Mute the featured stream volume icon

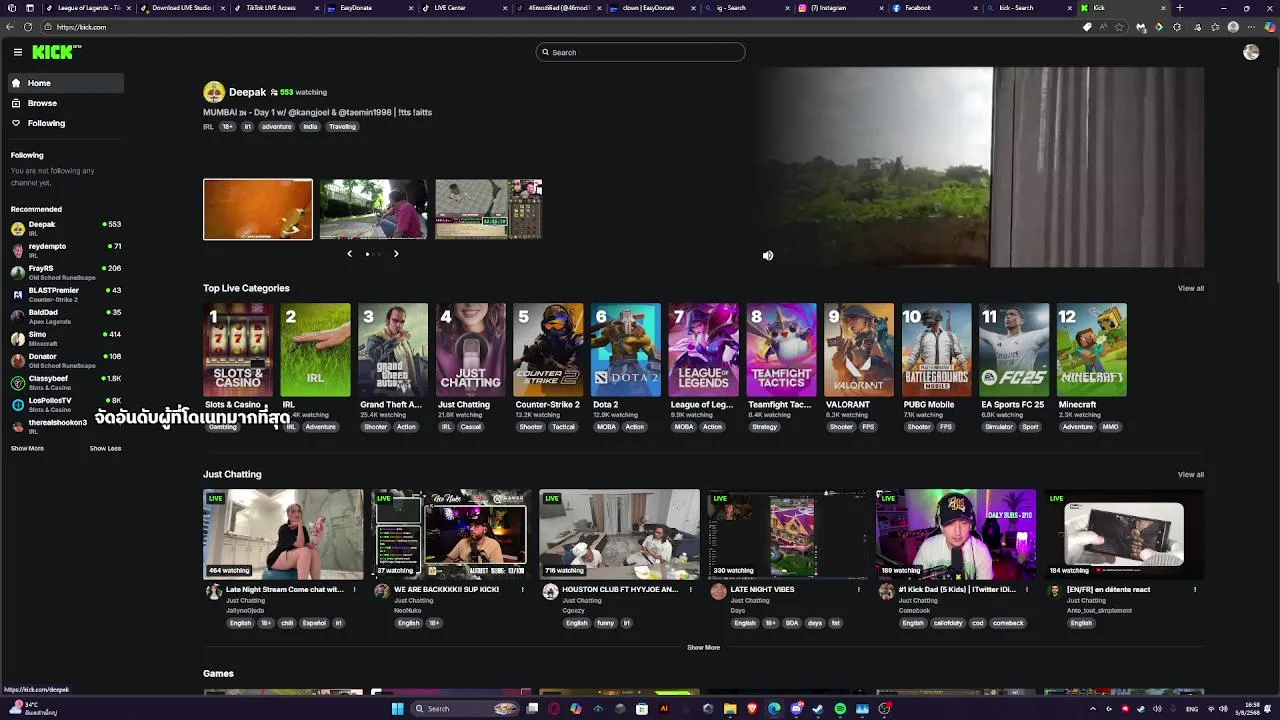(768, 256)
